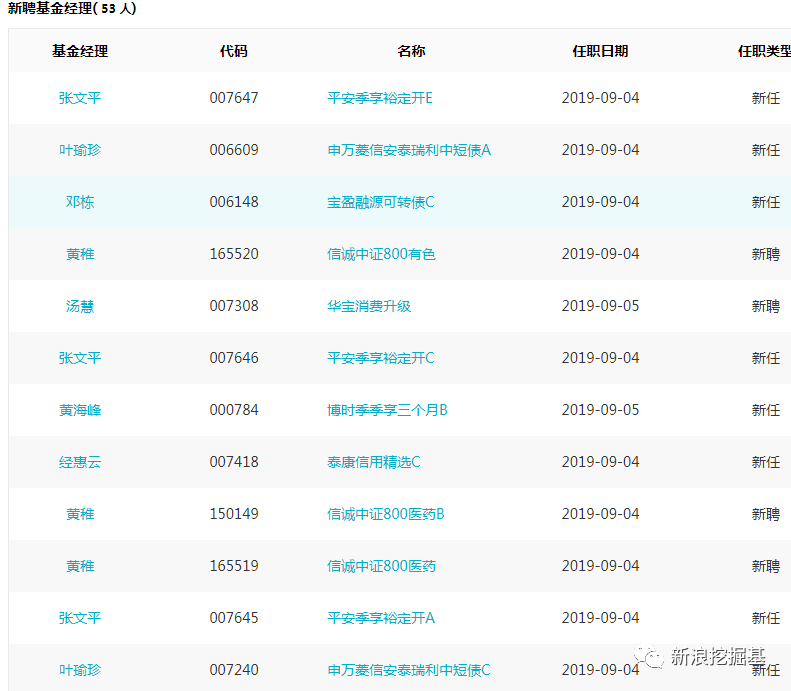Screen dimensions: 791x691
Task: Select fund code 006609
Action: 234,150
